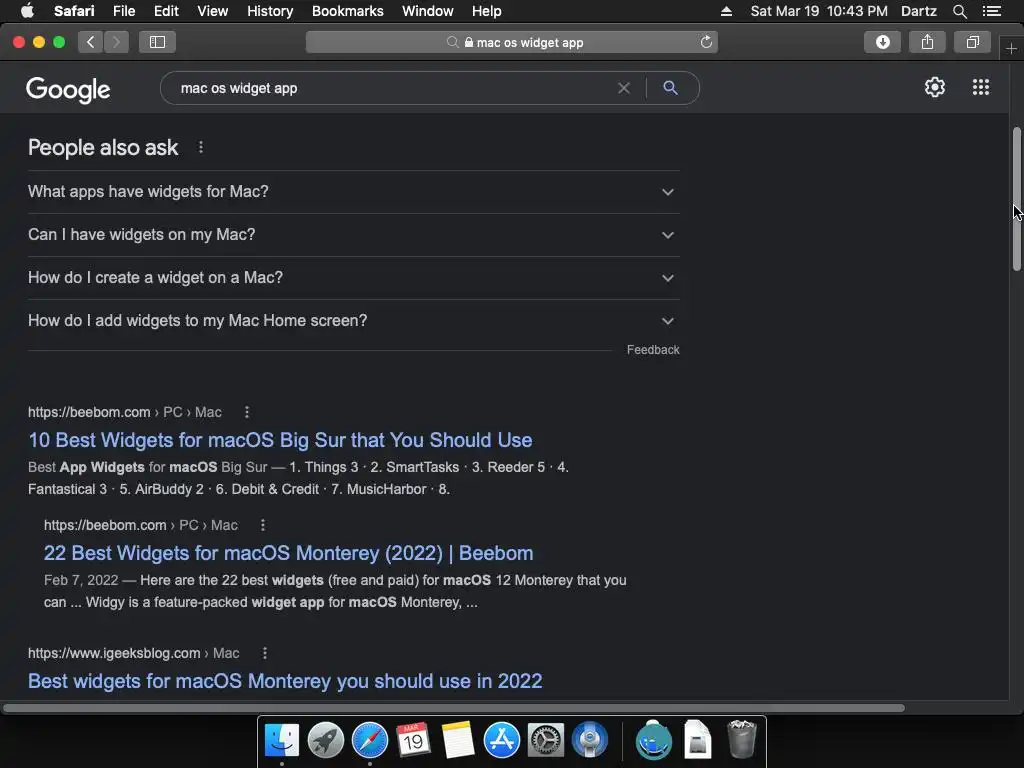The width and height of the screenshot is (1024, 768).
Task: Expand "How do I add widgets to my Mac Home screen?"
Action: pyautogui.click(x=353, y=321)
